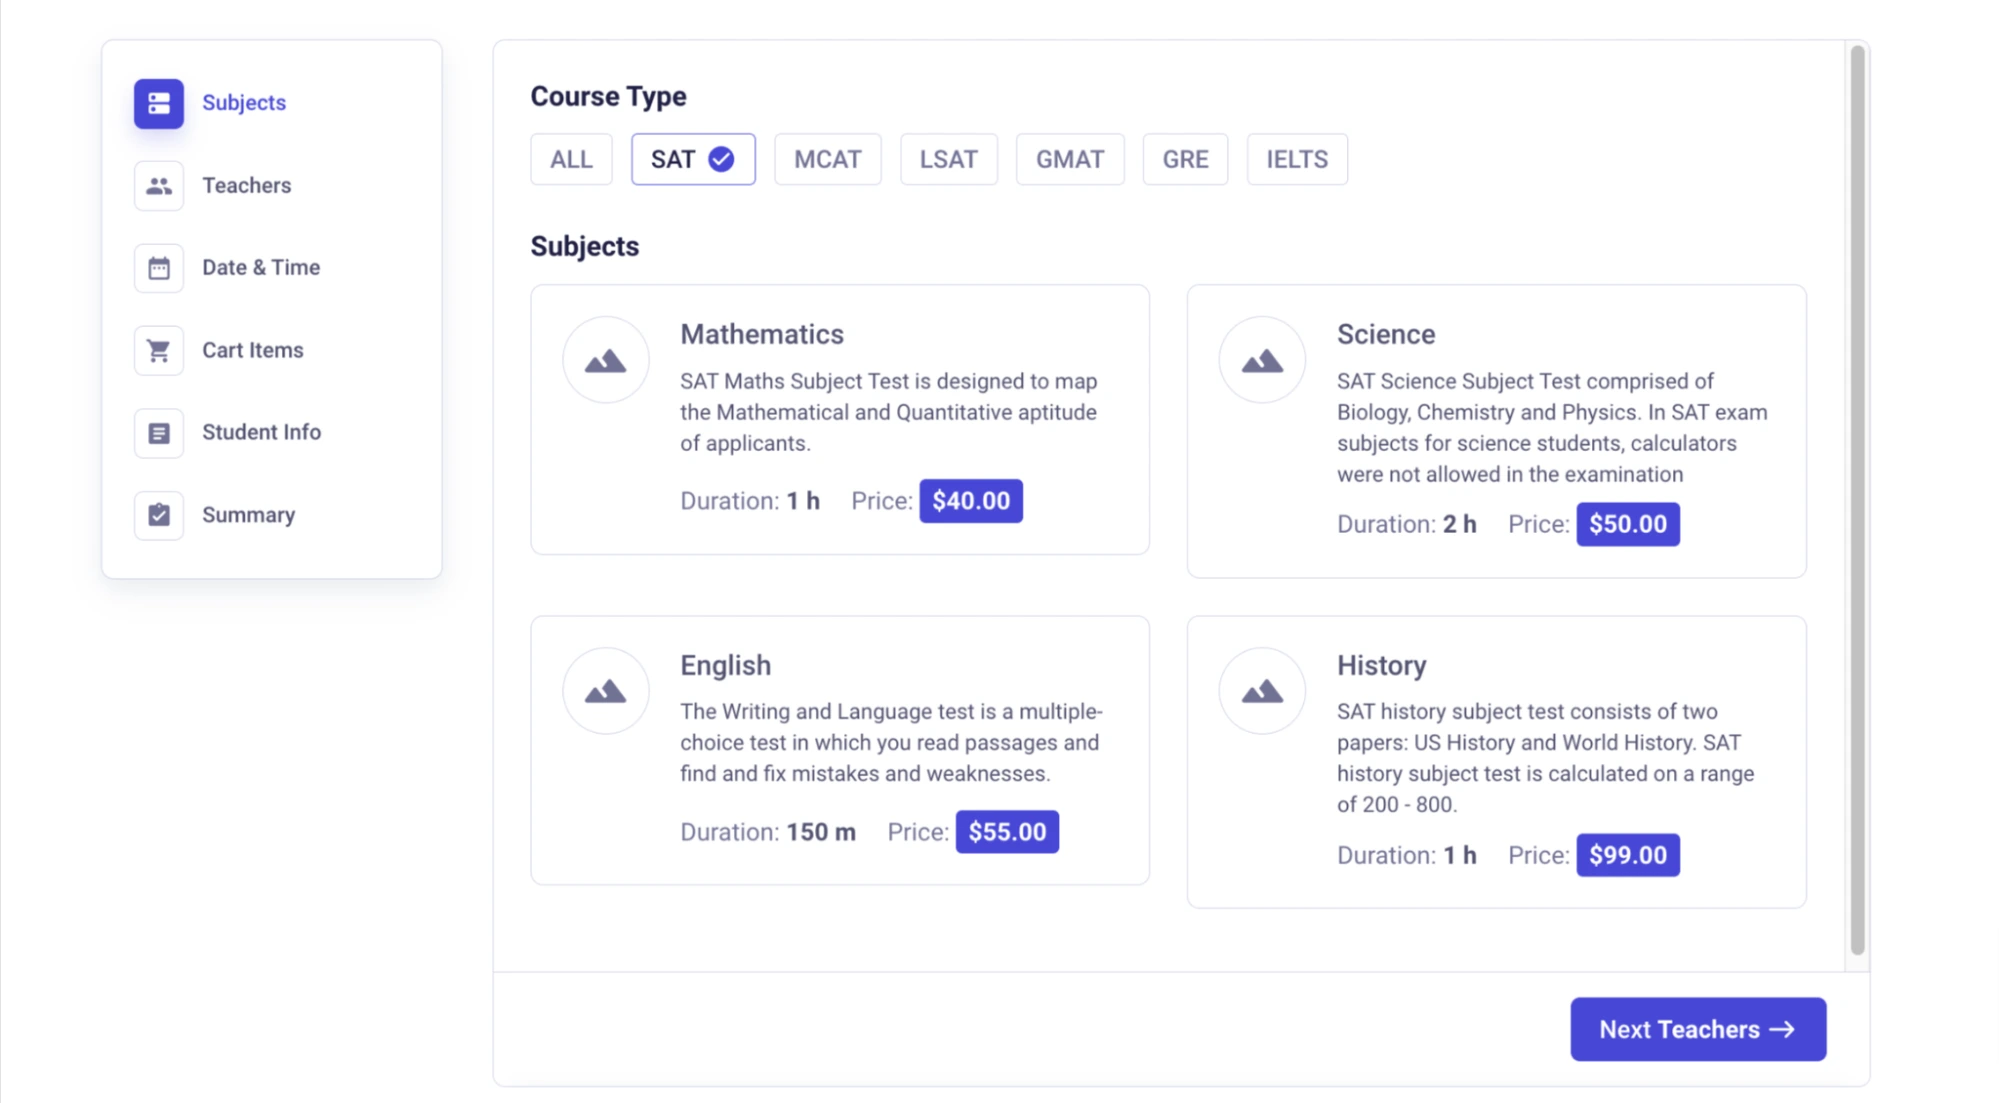The image size is (1999, 1103).
Task: Click the English duration 150 m value
Action: pos(821,832)
